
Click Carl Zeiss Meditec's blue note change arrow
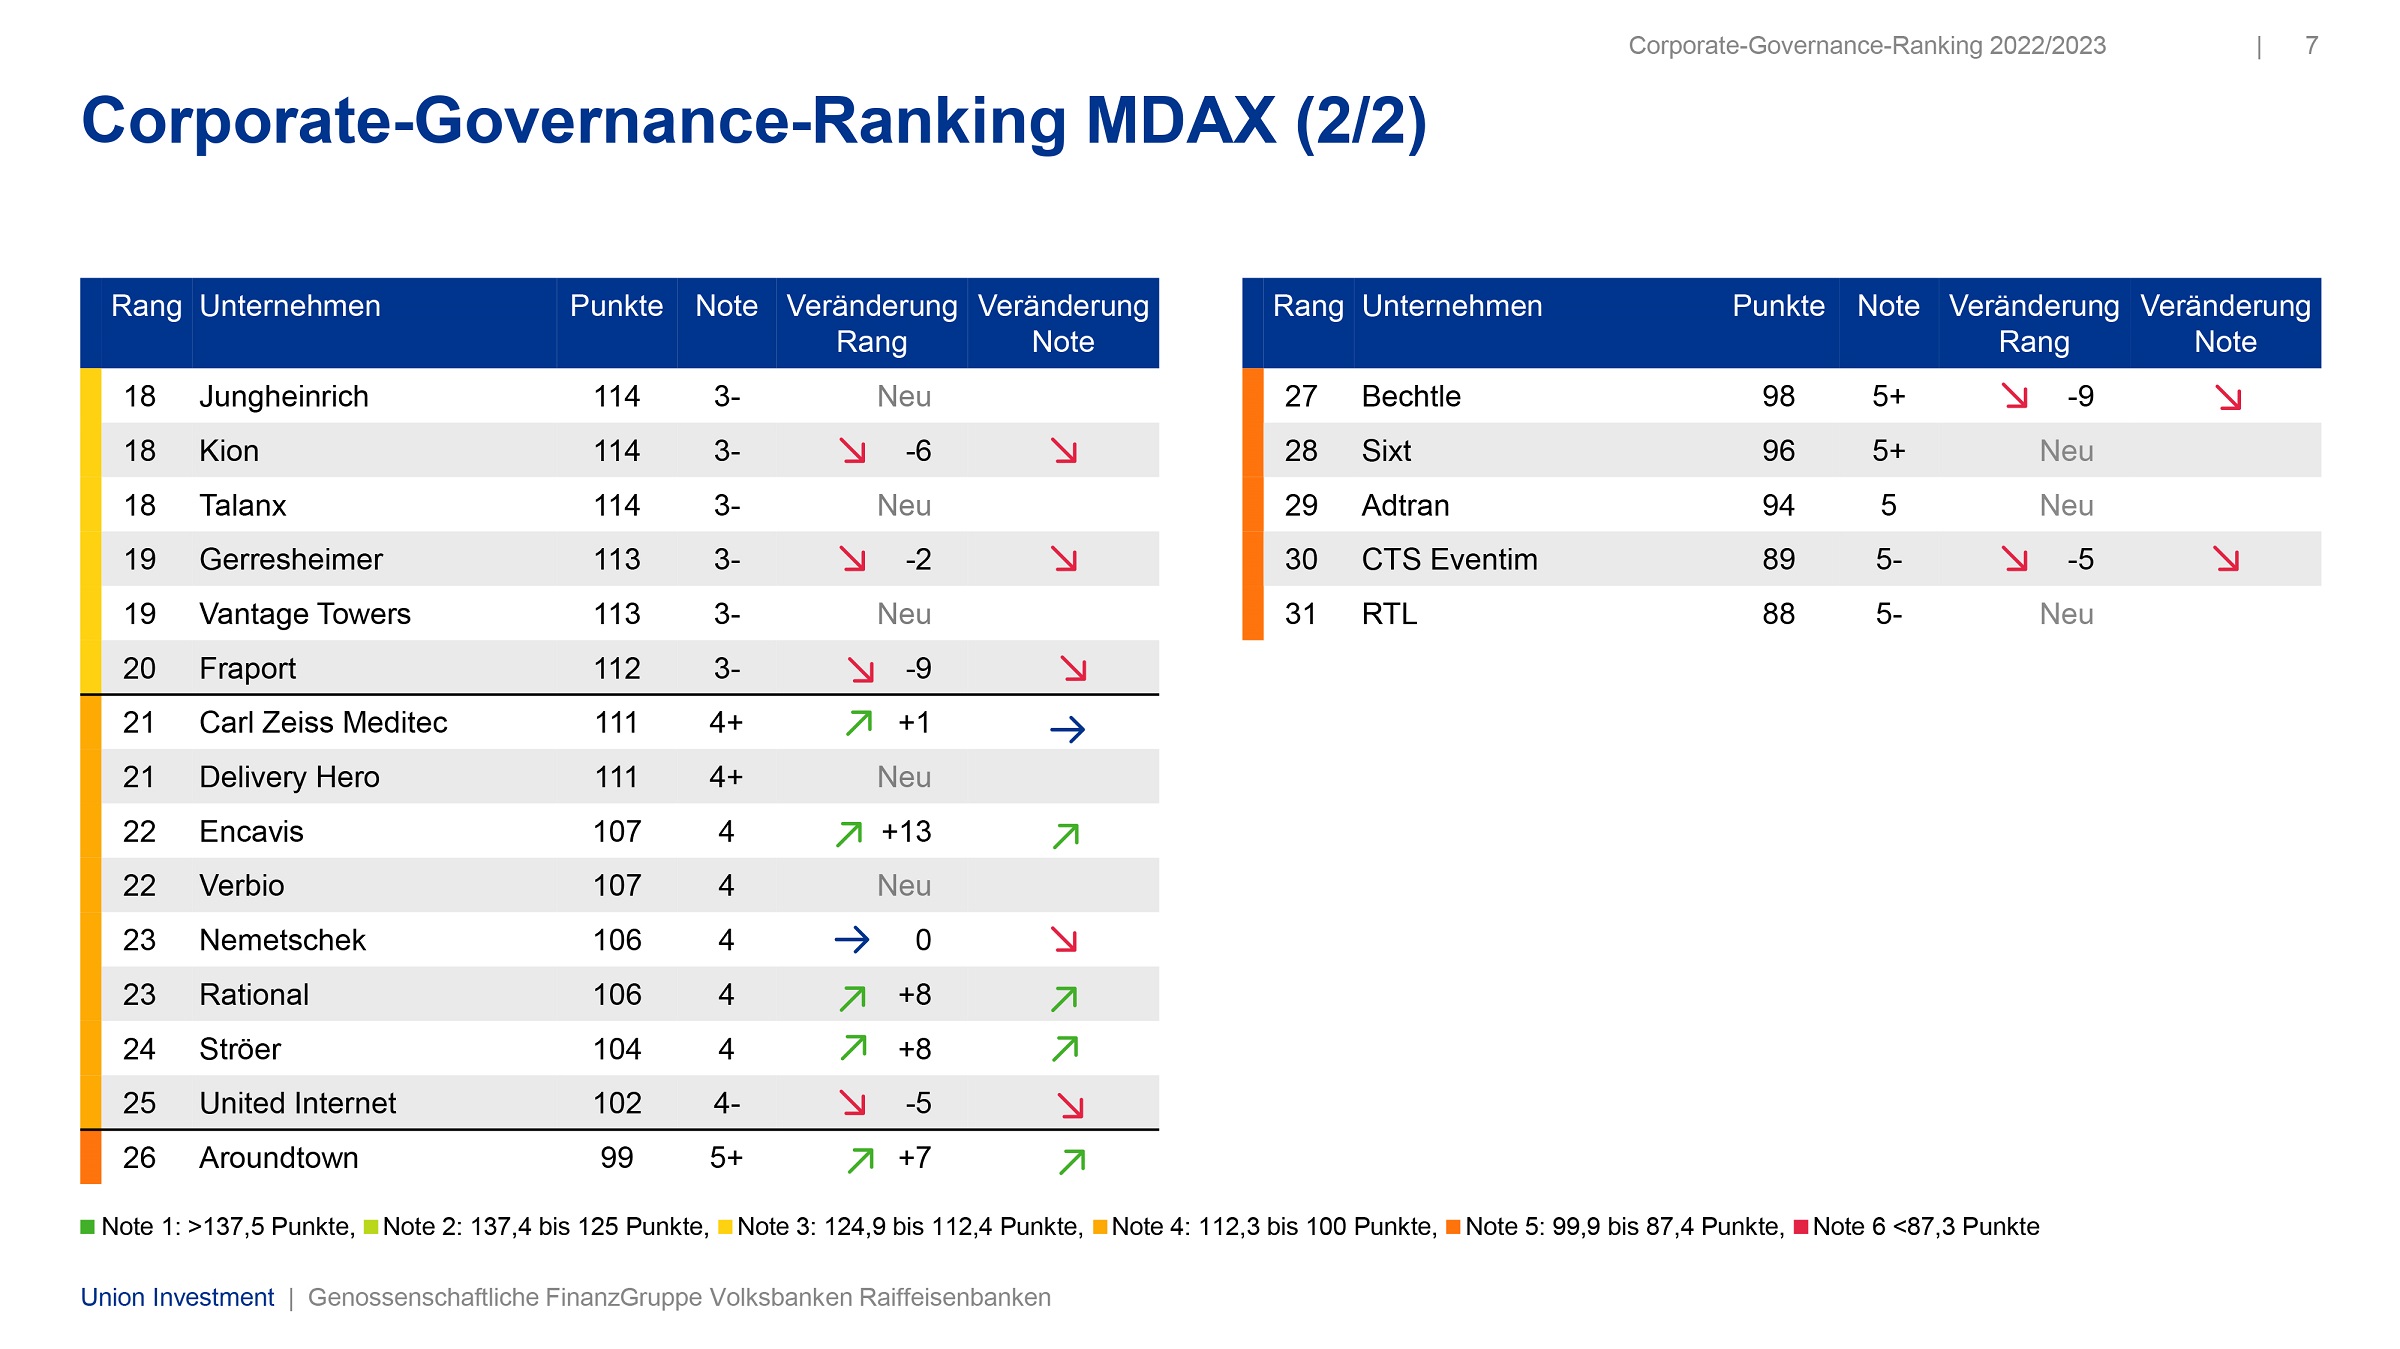tap(1067, 729)
